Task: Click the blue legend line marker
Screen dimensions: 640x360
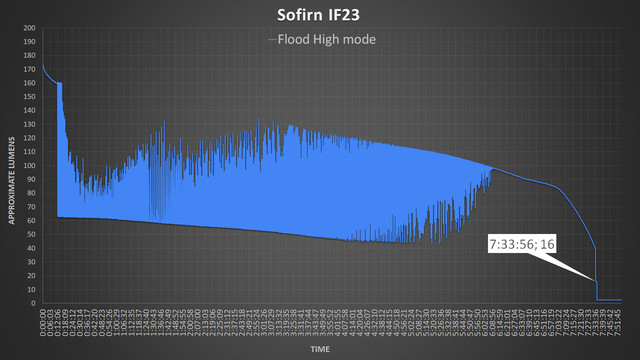Action: click(x=272, y=40)
